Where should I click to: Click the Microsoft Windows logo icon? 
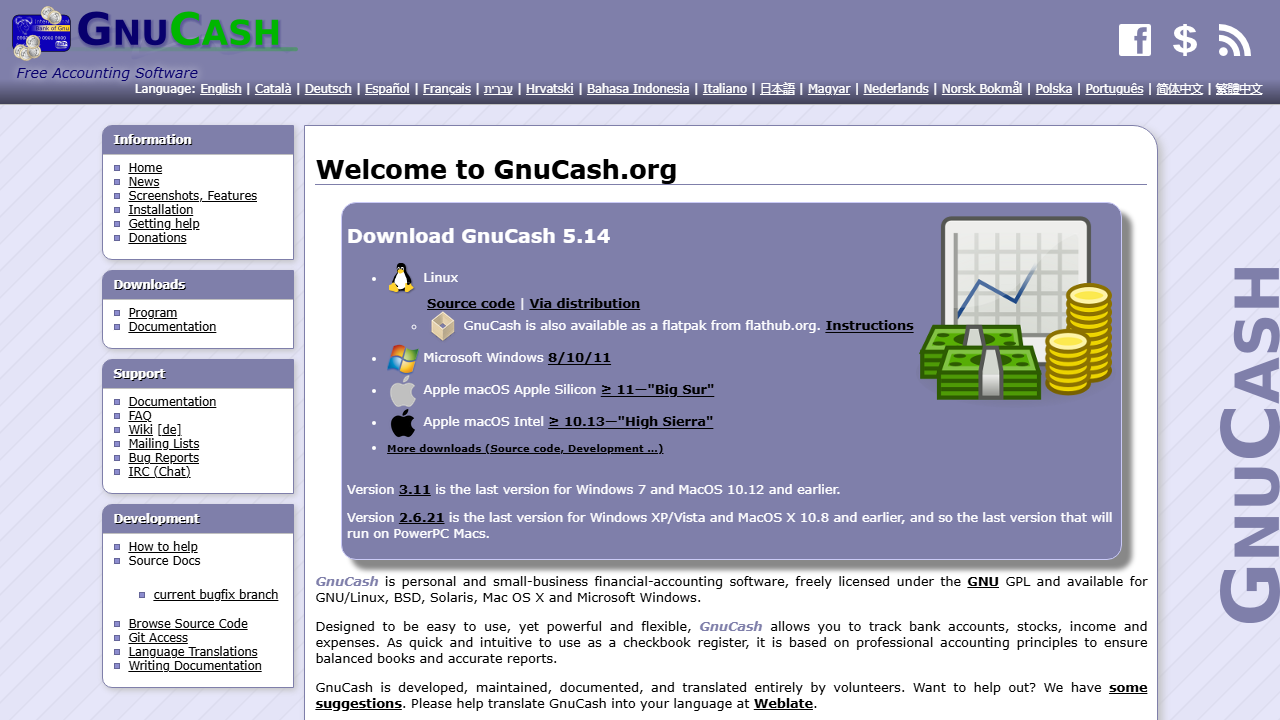[402, 358]
